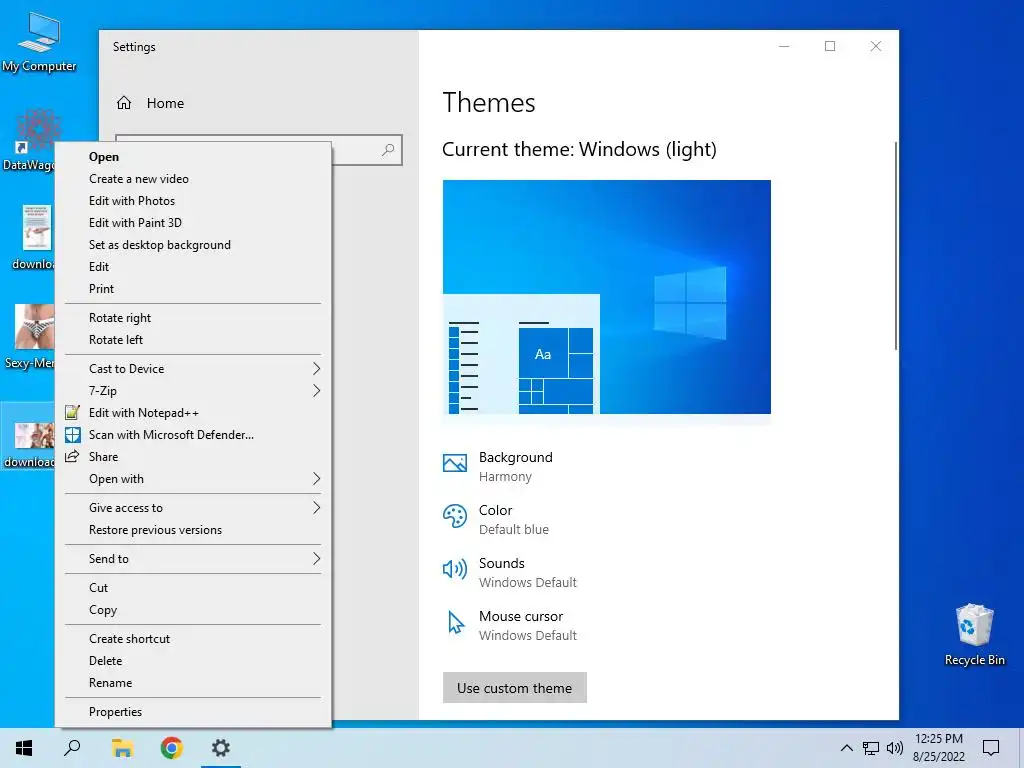The image size is (1024, 768).
Task: Open the Action Center notifications icon
Action: click(991, 748)
